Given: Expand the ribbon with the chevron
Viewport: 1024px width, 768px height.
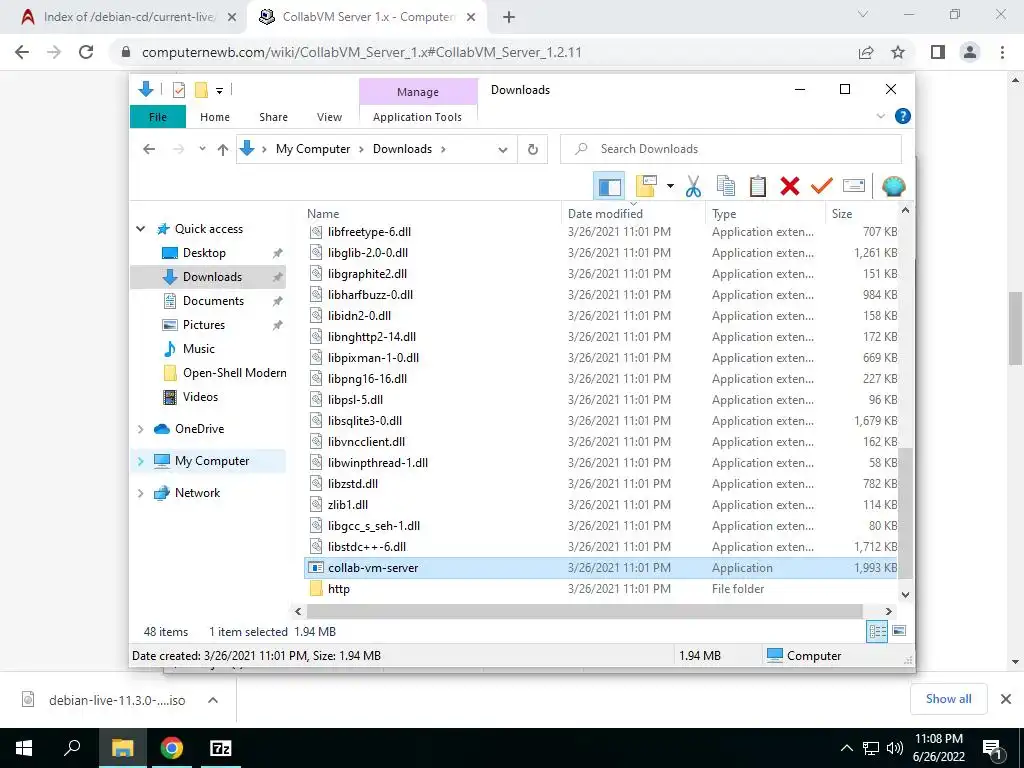Looking at the screenshot, I should tap(880, 116).
